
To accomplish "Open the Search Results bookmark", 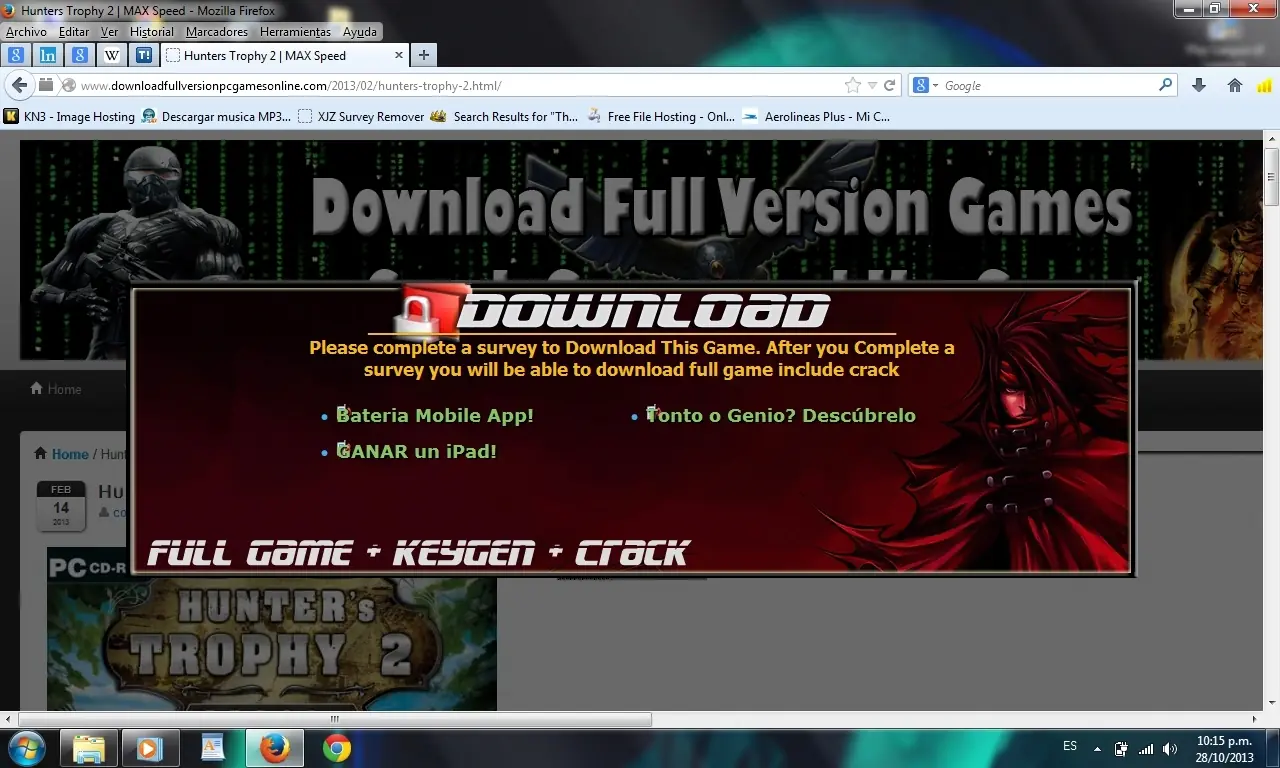I will tap(504, 116).
